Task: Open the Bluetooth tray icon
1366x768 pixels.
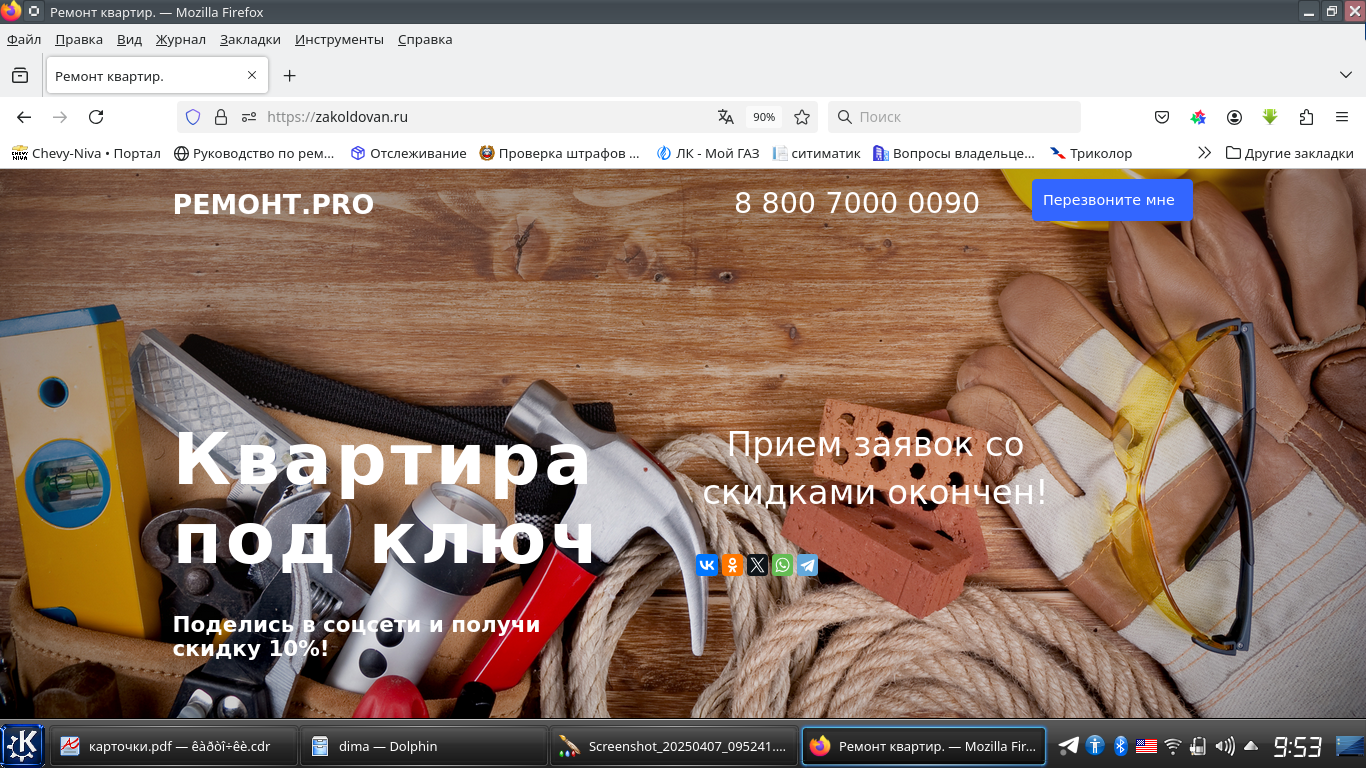Action: pyautogui.click(x=1121, y=746)
